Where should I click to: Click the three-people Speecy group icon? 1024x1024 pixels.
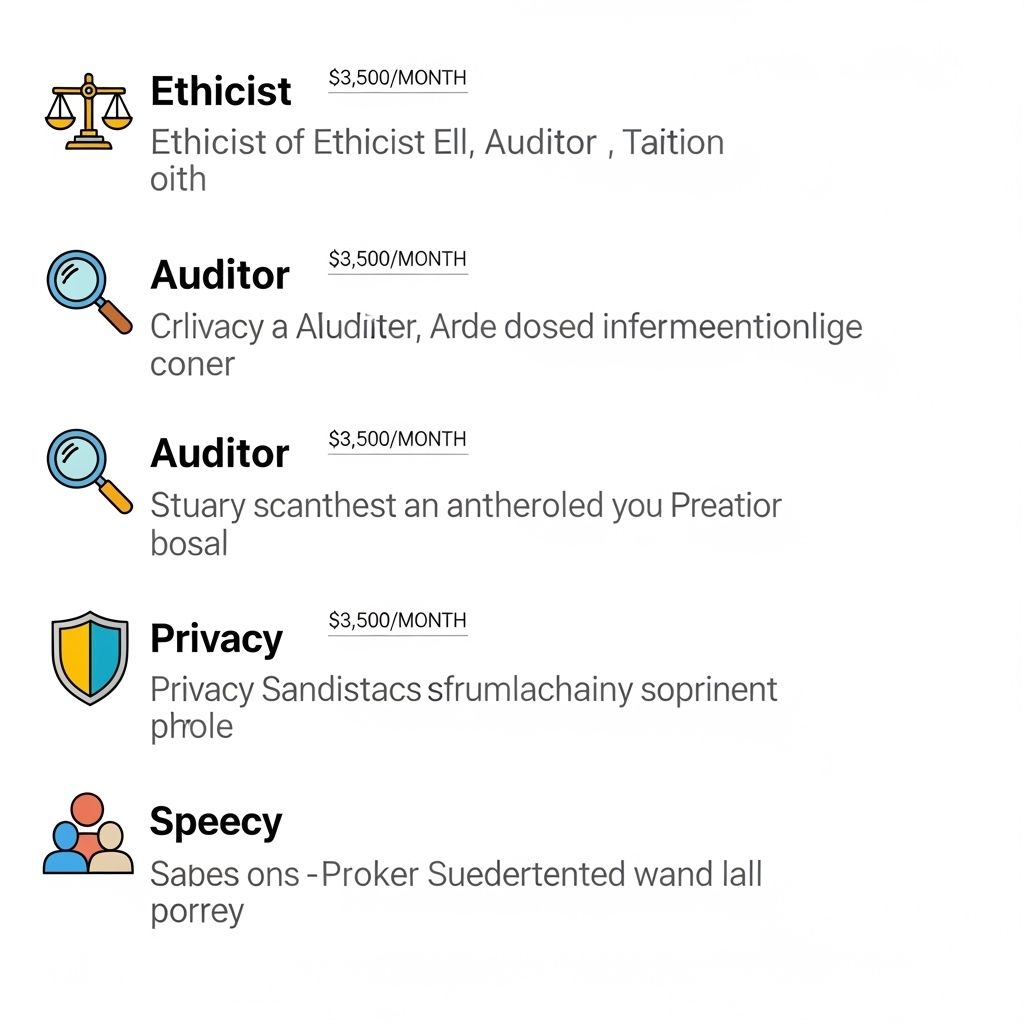(88, 835)
